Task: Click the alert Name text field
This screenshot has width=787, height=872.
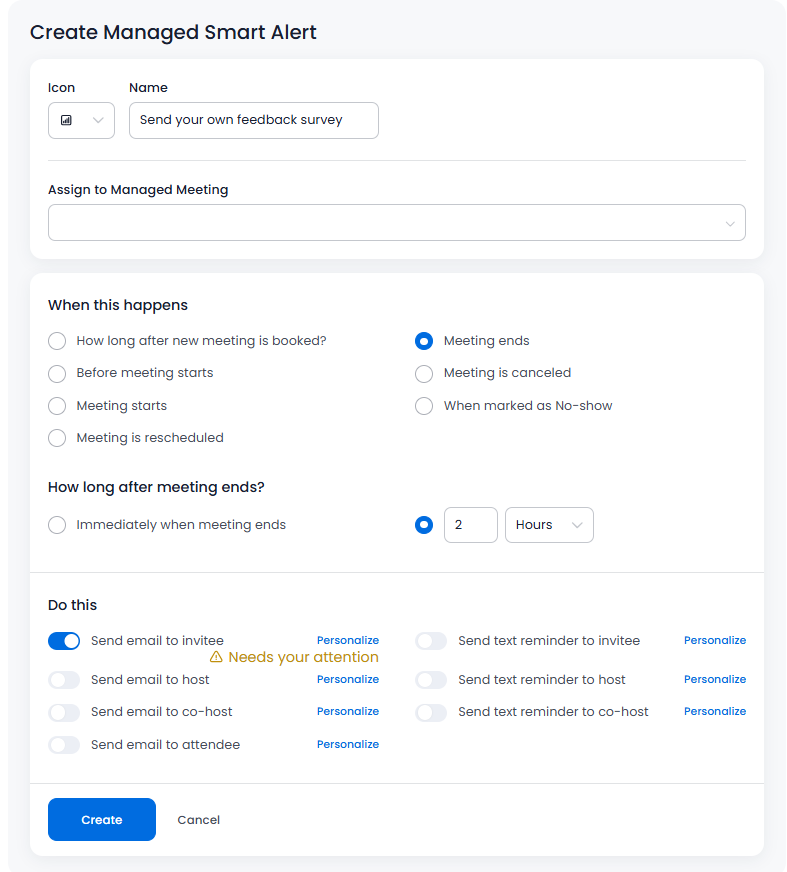Action: tap(254, 120)
